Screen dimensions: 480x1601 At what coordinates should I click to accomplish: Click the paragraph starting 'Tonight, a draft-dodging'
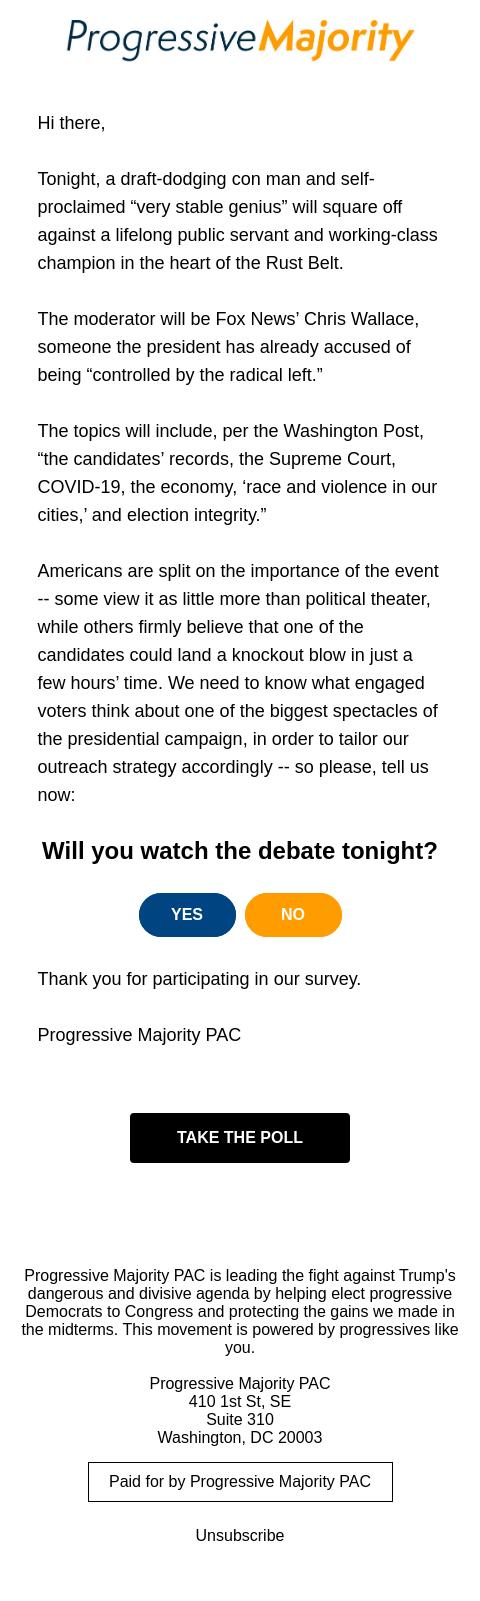click(x=238, y=221)
